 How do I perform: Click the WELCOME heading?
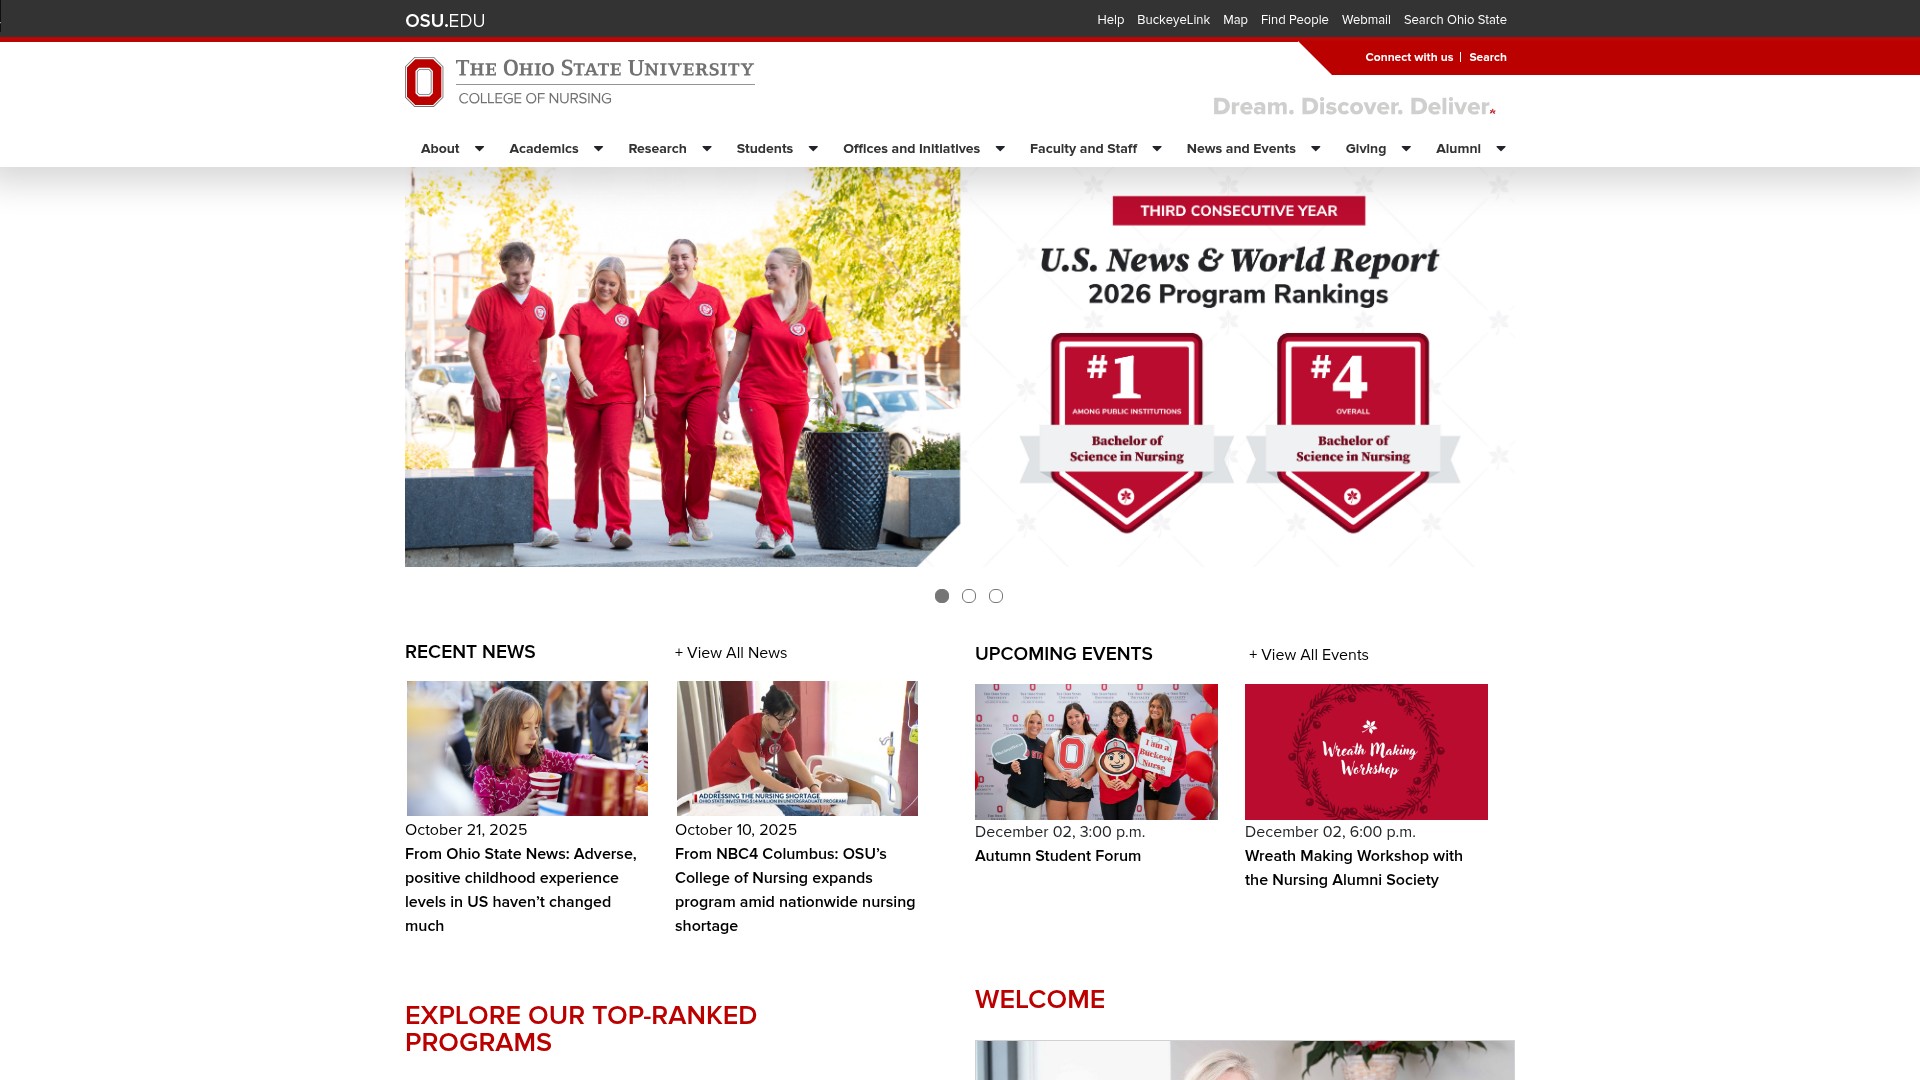coord(1040,1000)
